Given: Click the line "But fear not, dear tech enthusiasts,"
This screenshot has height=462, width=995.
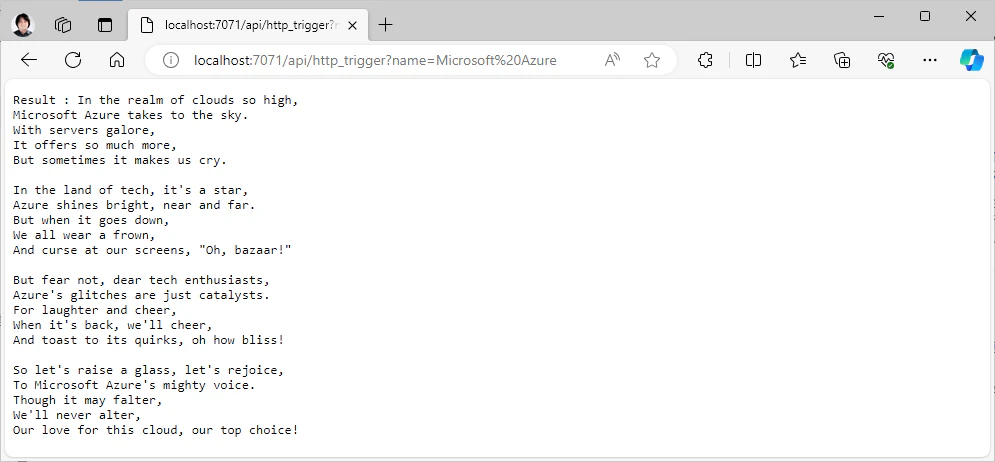Looking at the screenshot, I should coord(142,280).
